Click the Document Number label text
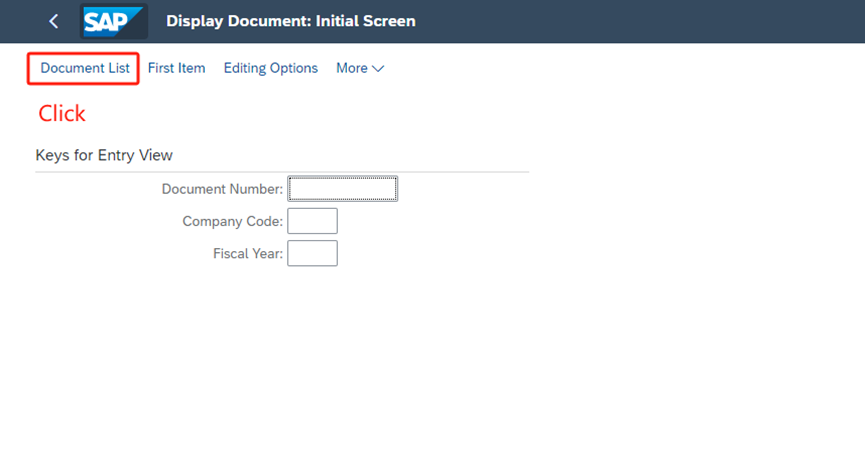This screenshot has width=865, height=457. click(222, 188)
